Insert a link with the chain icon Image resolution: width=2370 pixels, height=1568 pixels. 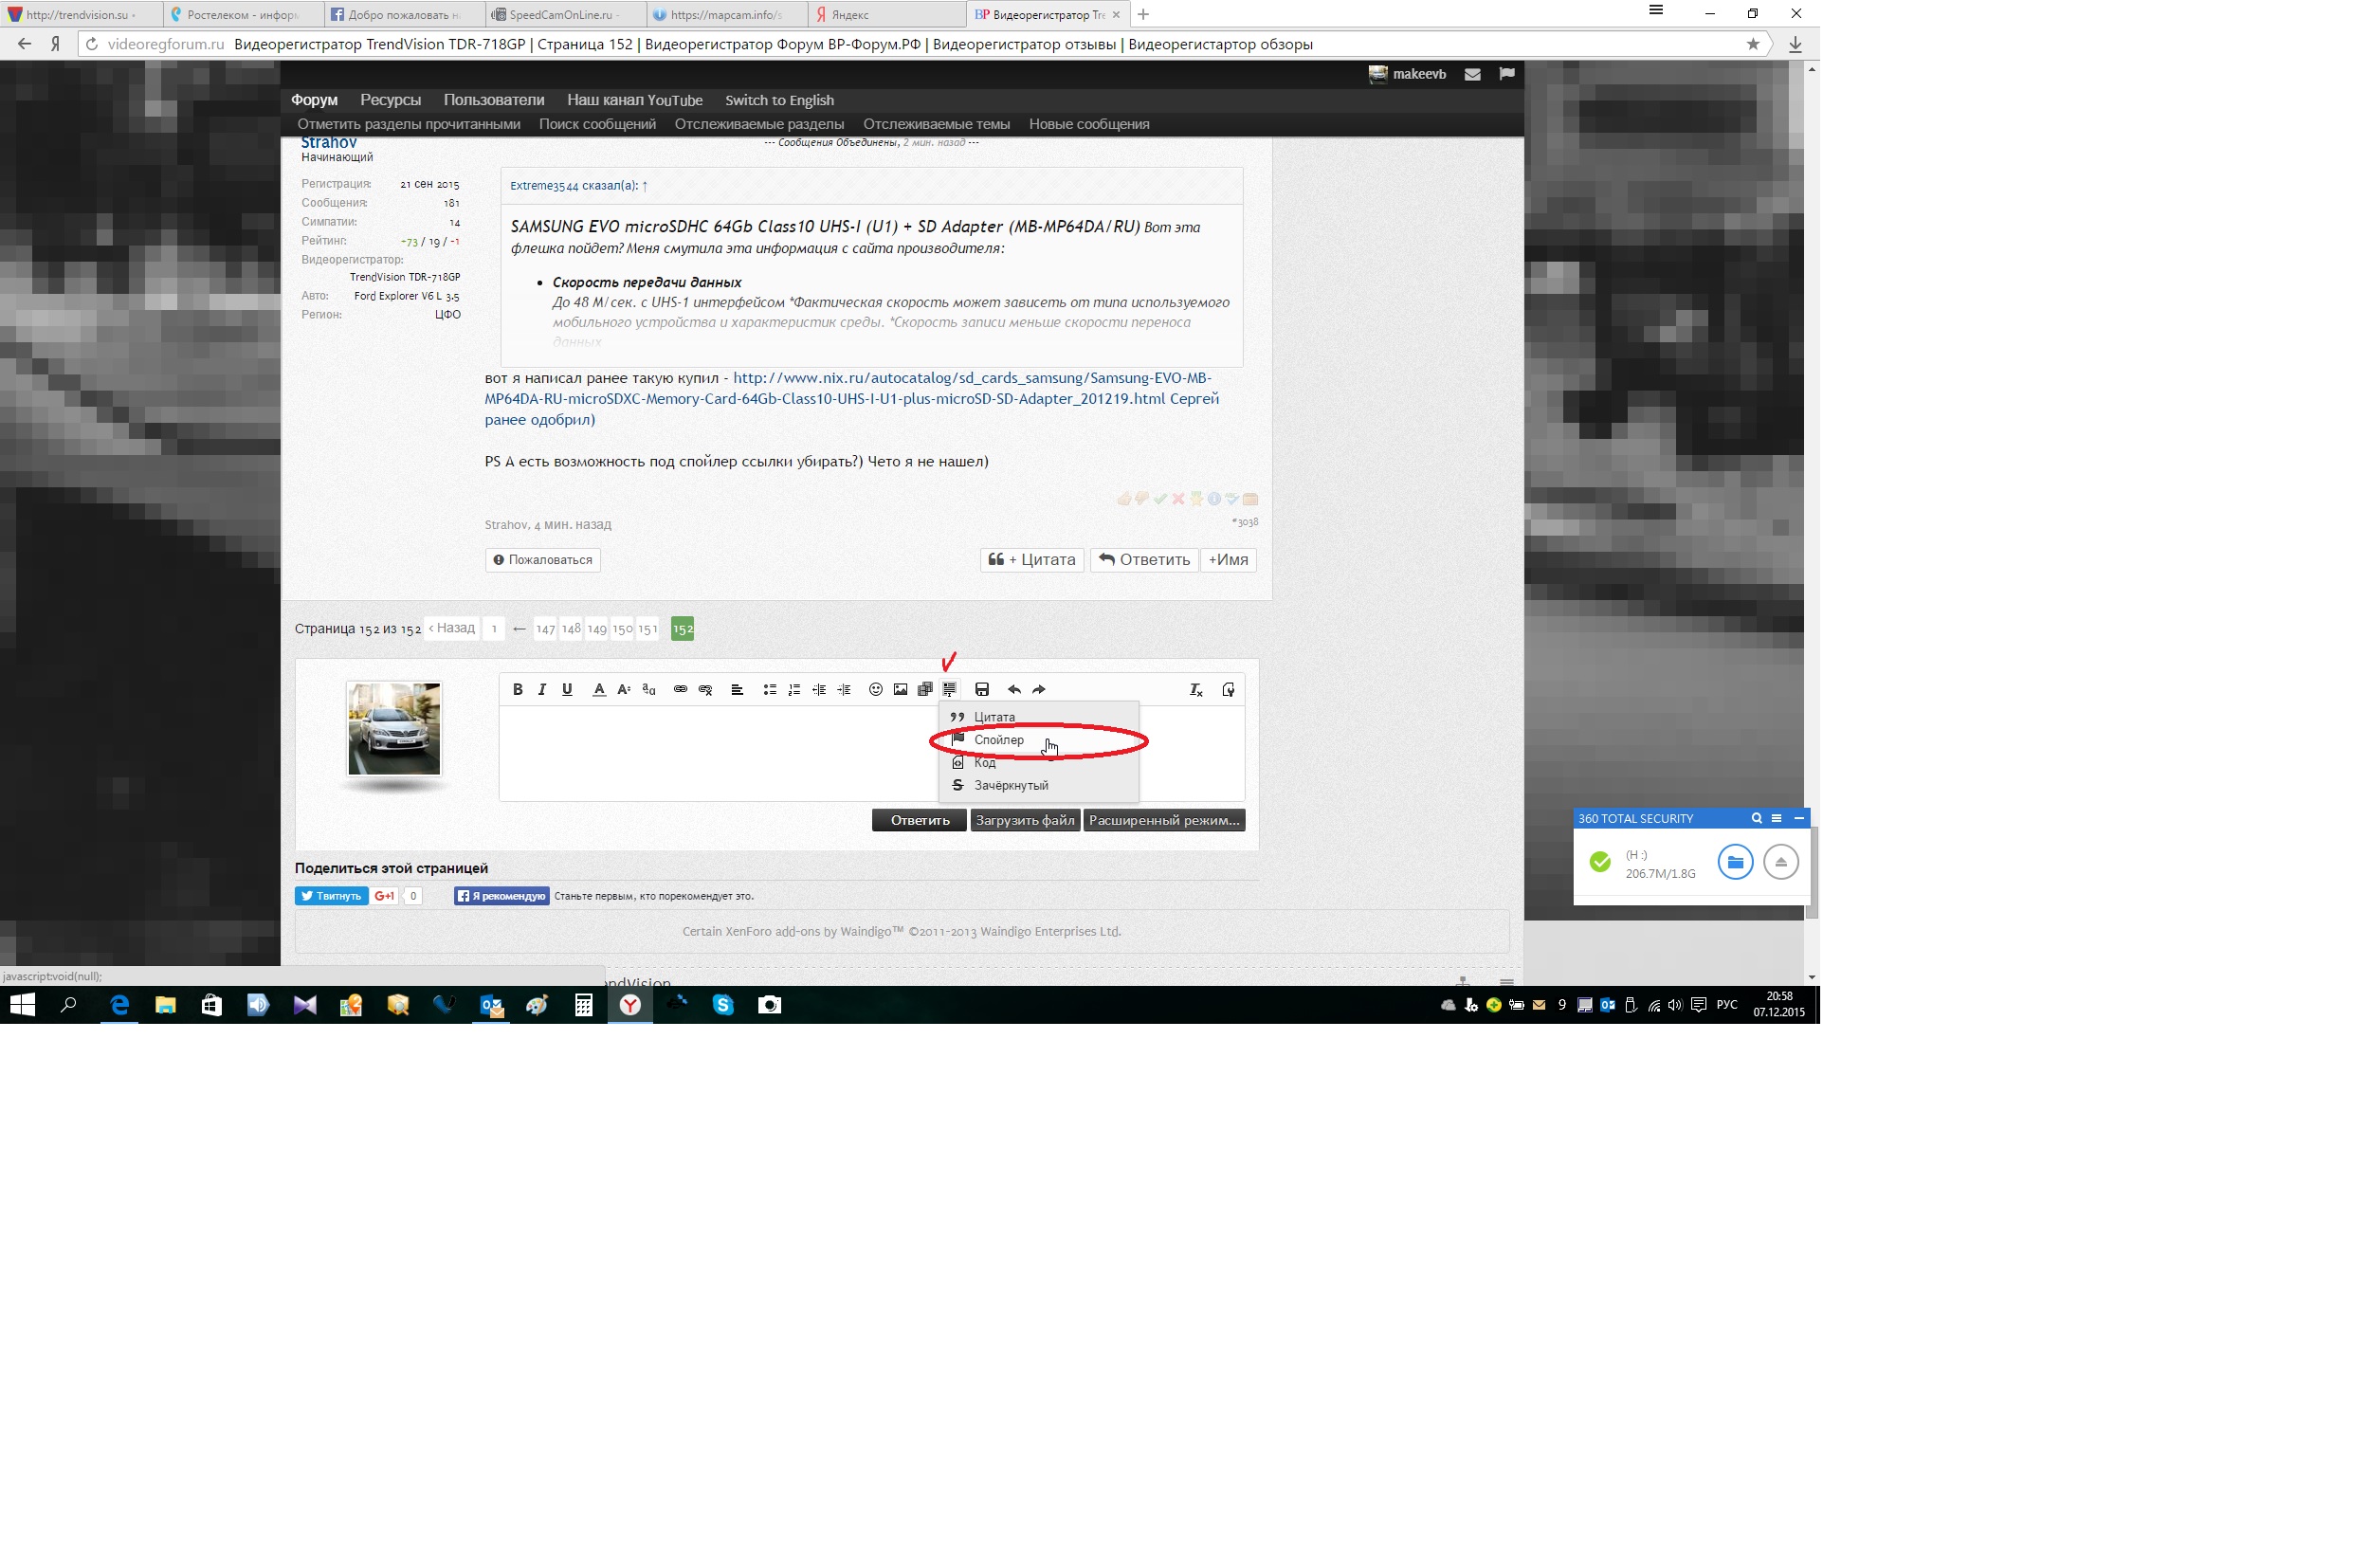(680, 689)
